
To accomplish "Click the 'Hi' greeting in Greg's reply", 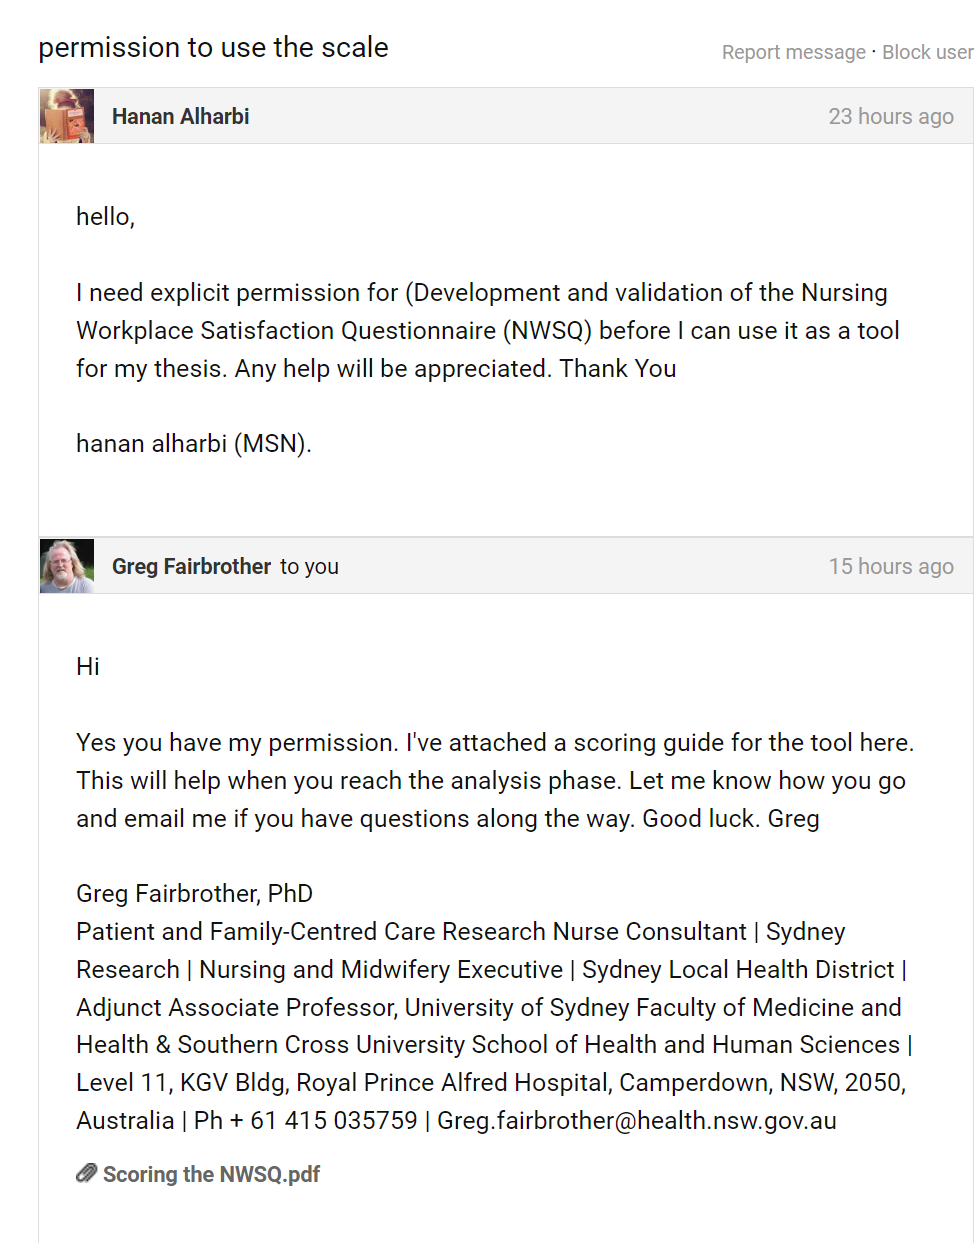I will point(88,666).
